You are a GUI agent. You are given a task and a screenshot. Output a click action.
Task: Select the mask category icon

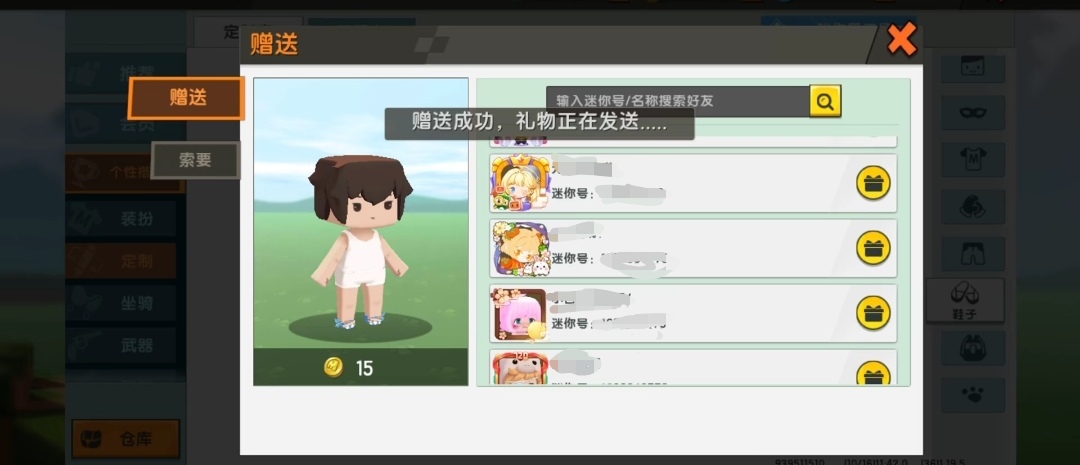(973, 113)
